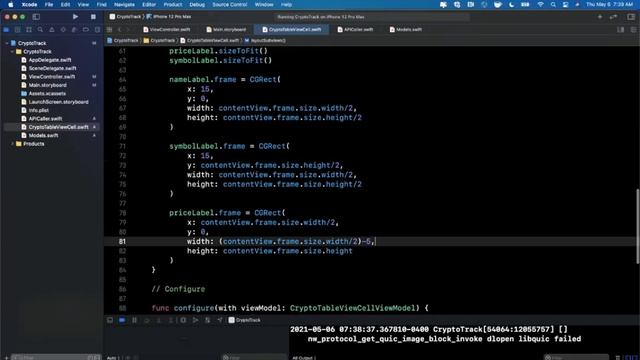Viewport: 640px width, 360px height.
Task: Open layoutSubviews() in jump bar
Action: pos(264,40)
